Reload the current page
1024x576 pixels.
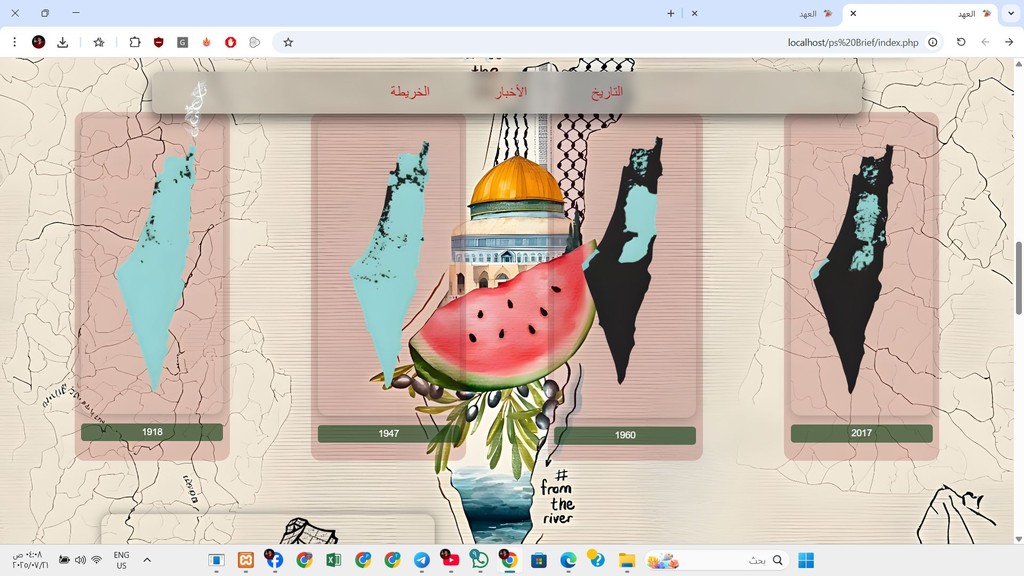(x=961, y=42)
